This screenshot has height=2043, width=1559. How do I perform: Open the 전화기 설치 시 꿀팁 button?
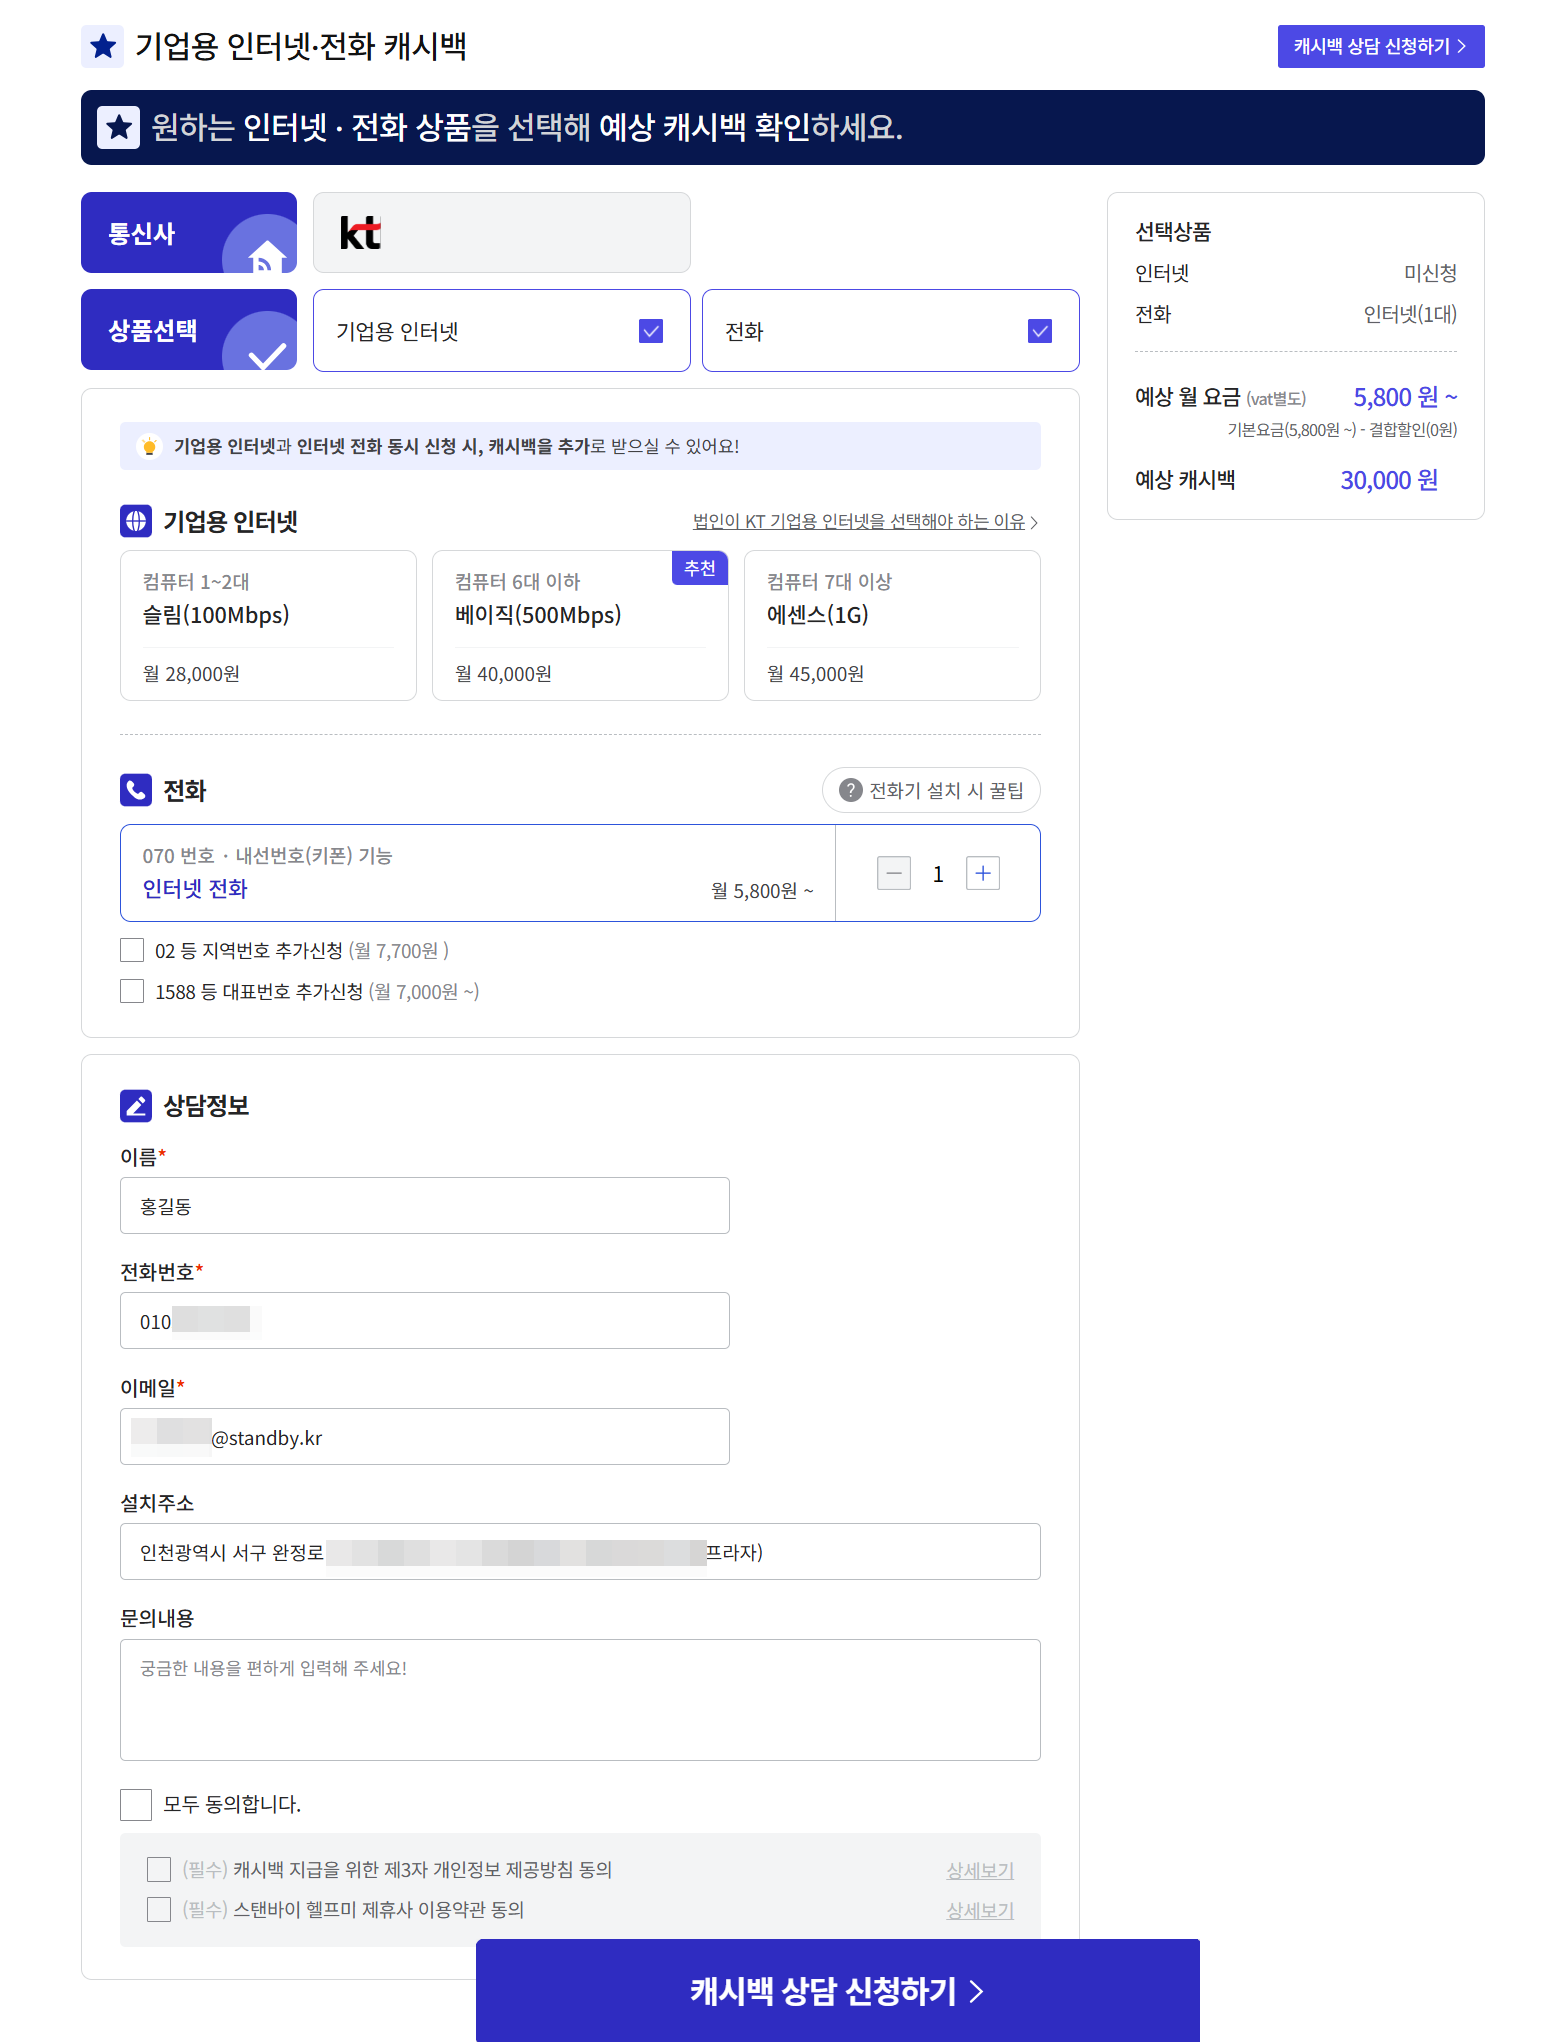931,790
